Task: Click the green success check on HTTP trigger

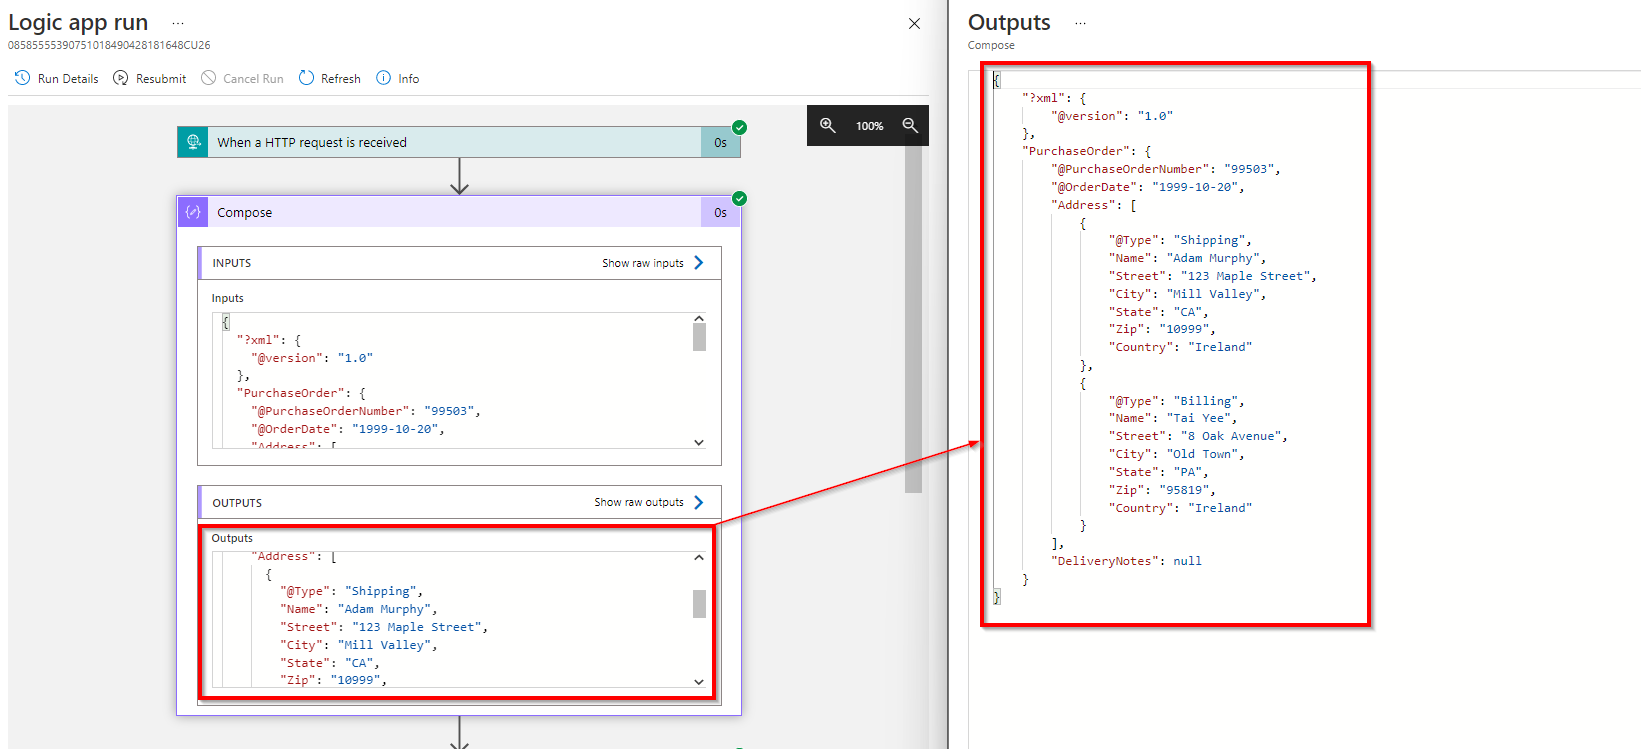Action: pyautogui.click(x=739, y=127)
